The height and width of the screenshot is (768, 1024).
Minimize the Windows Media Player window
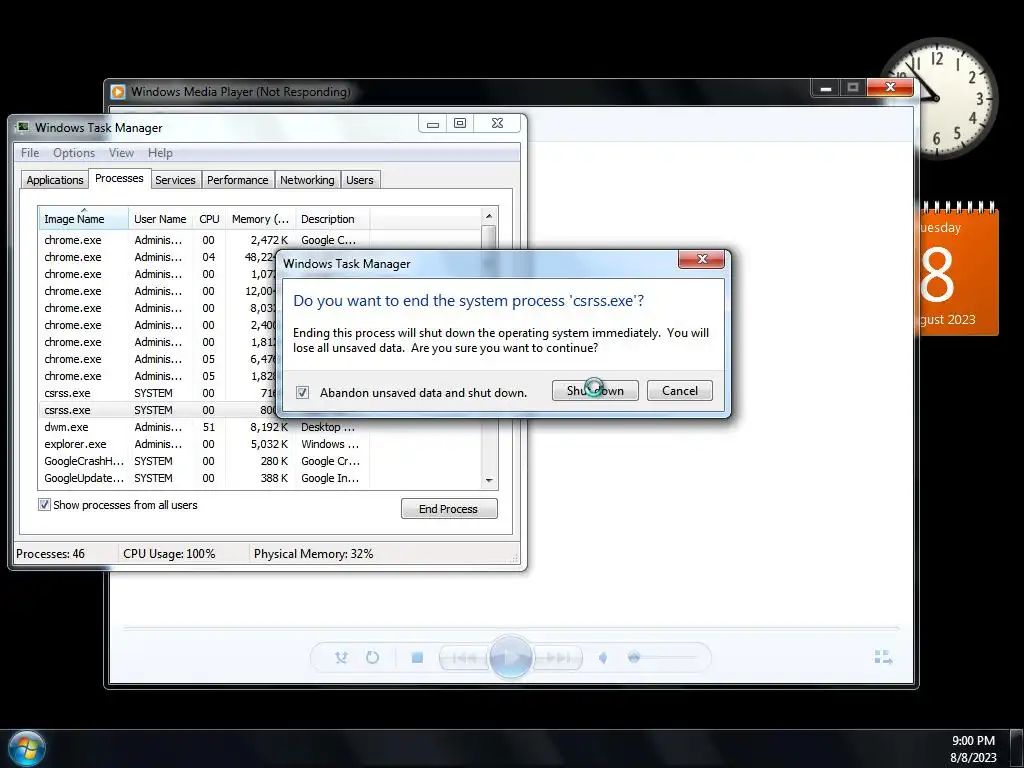[x=825, y=88]
